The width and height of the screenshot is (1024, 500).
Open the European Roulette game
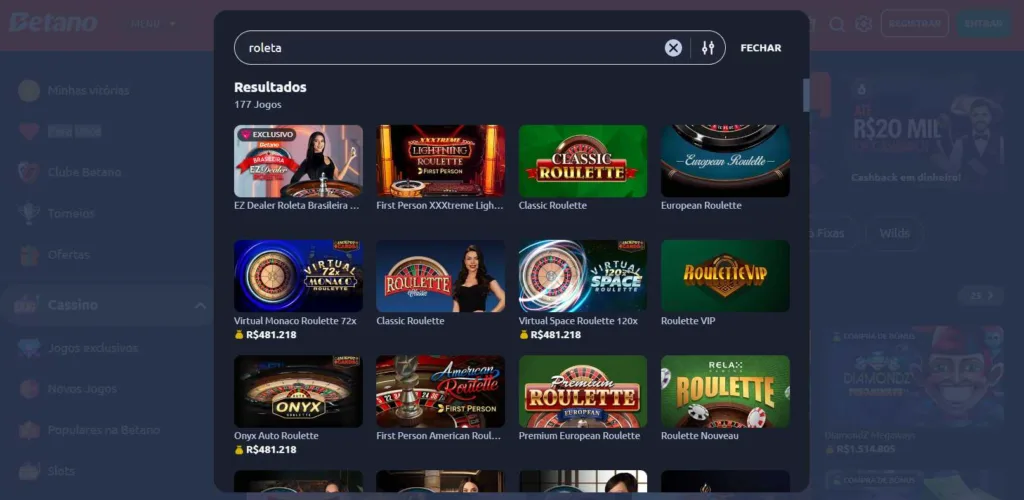pyautogui.click(x=725, y=161)
